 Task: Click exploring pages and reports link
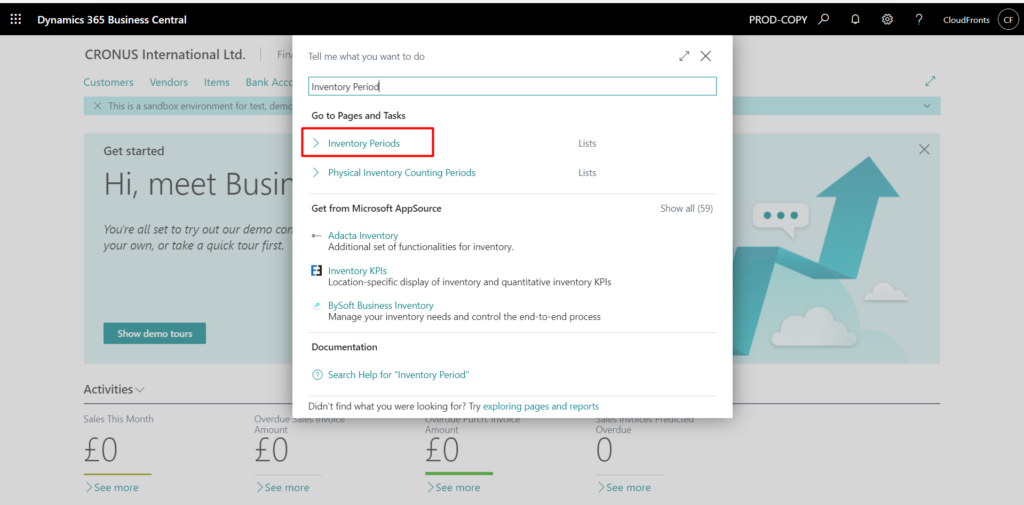[x=541, y=406]
